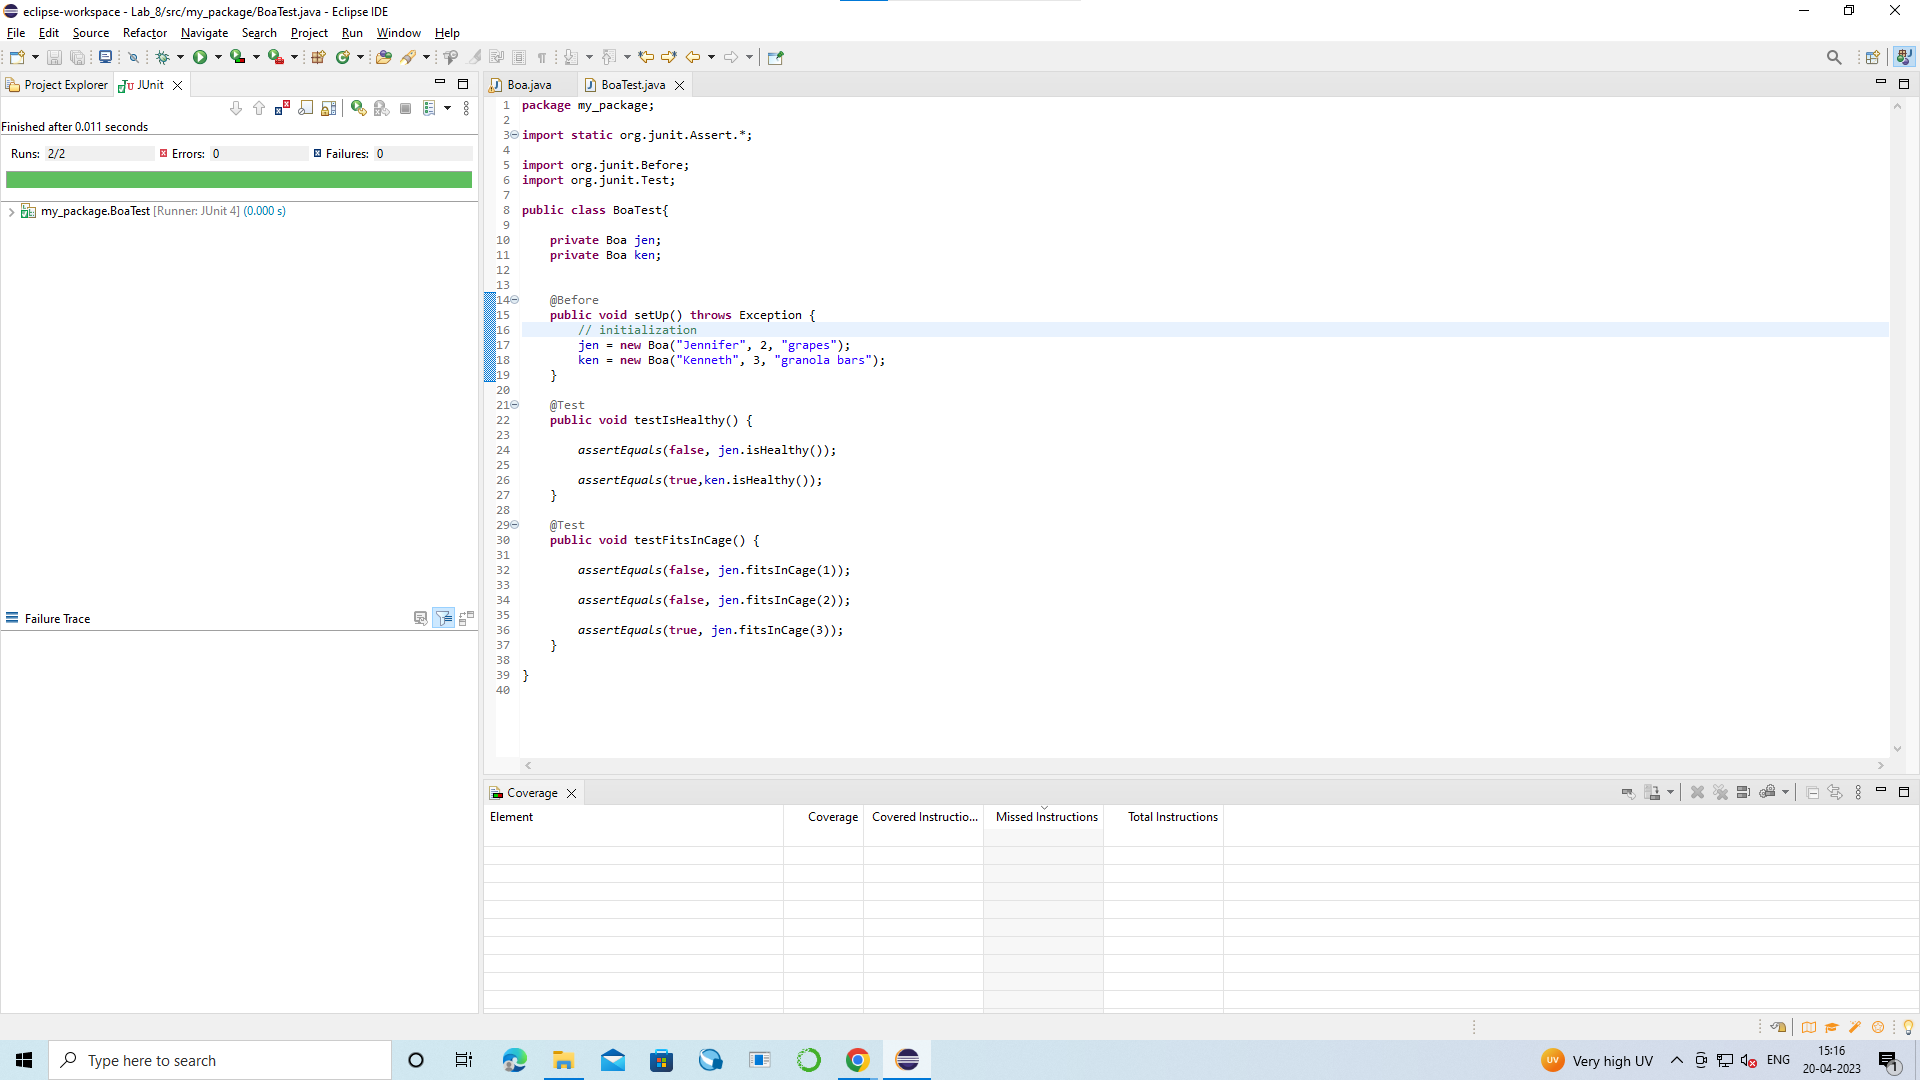The width and height of the screenshot is (1920, 1080).
Task: Open Chrome from Windows taskbar
Action: tap(858, 1060)
